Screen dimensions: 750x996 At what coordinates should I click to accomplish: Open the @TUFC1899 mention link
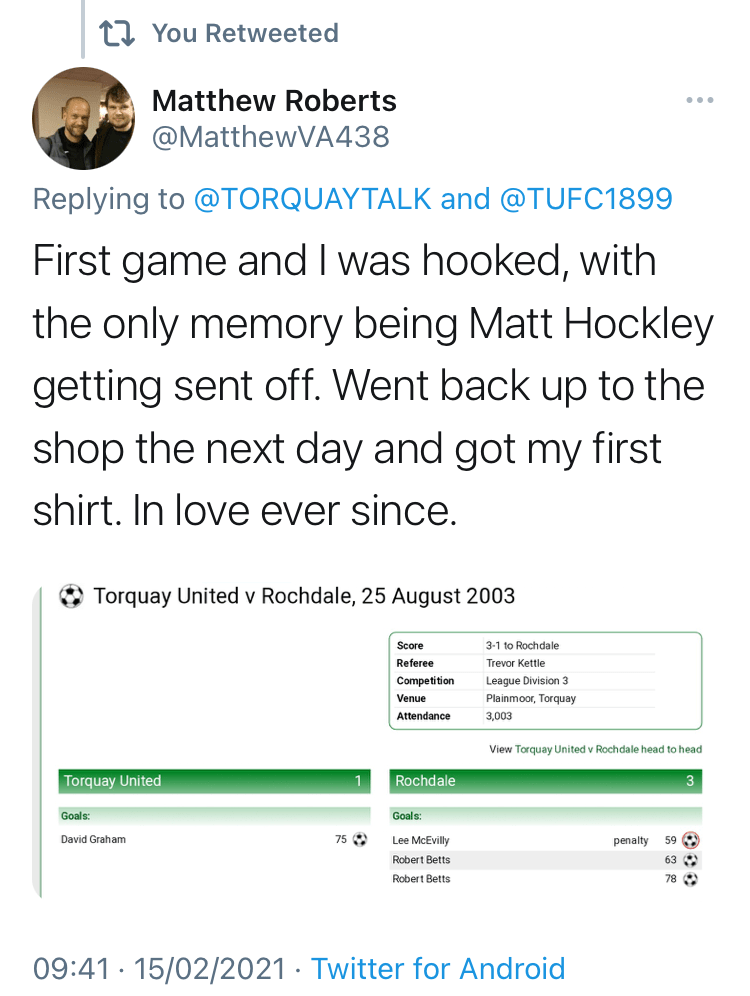585,199
